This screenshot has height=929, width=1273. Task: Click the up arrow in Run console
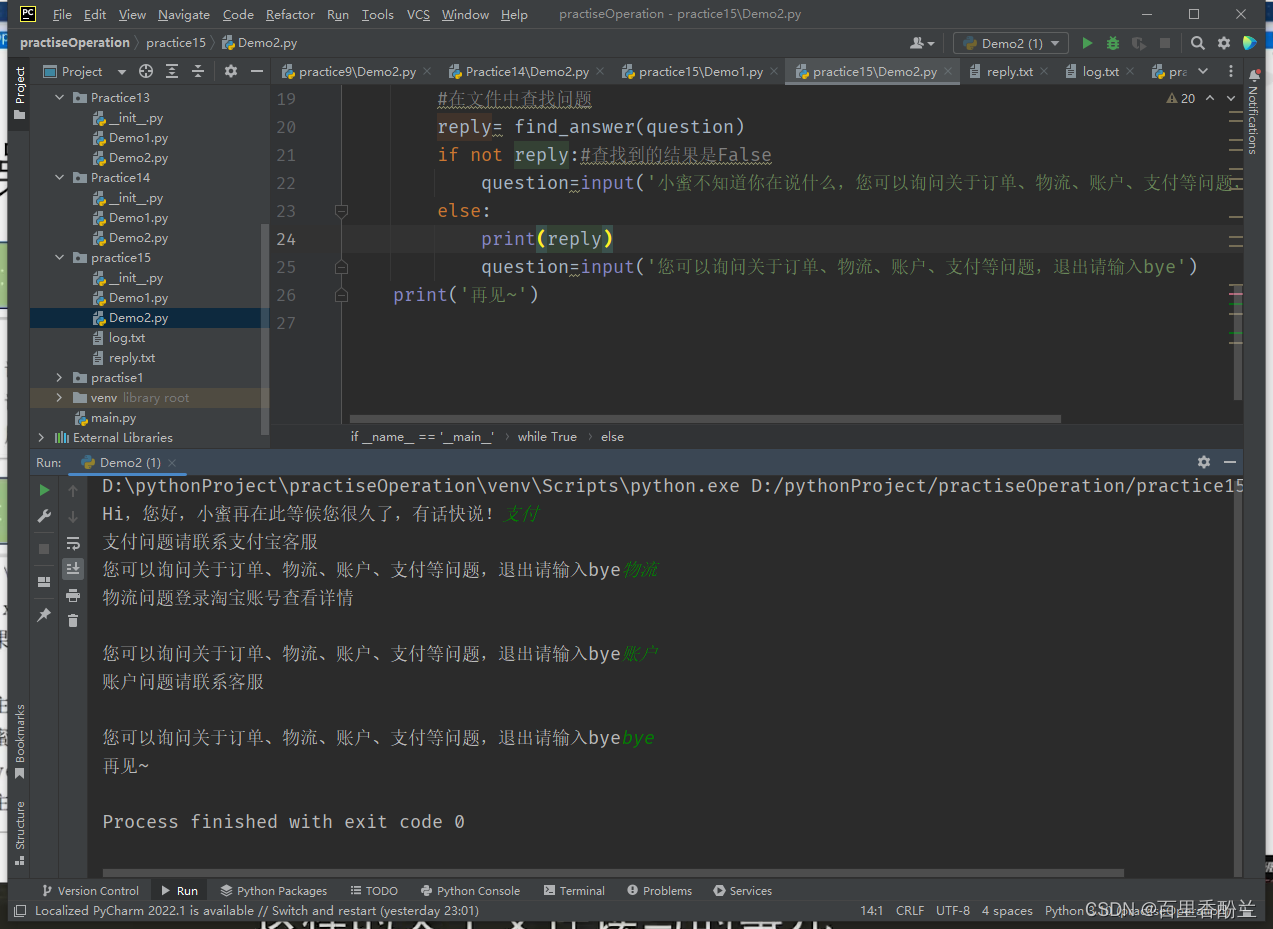pyautogui.click(x=73, y=491)
